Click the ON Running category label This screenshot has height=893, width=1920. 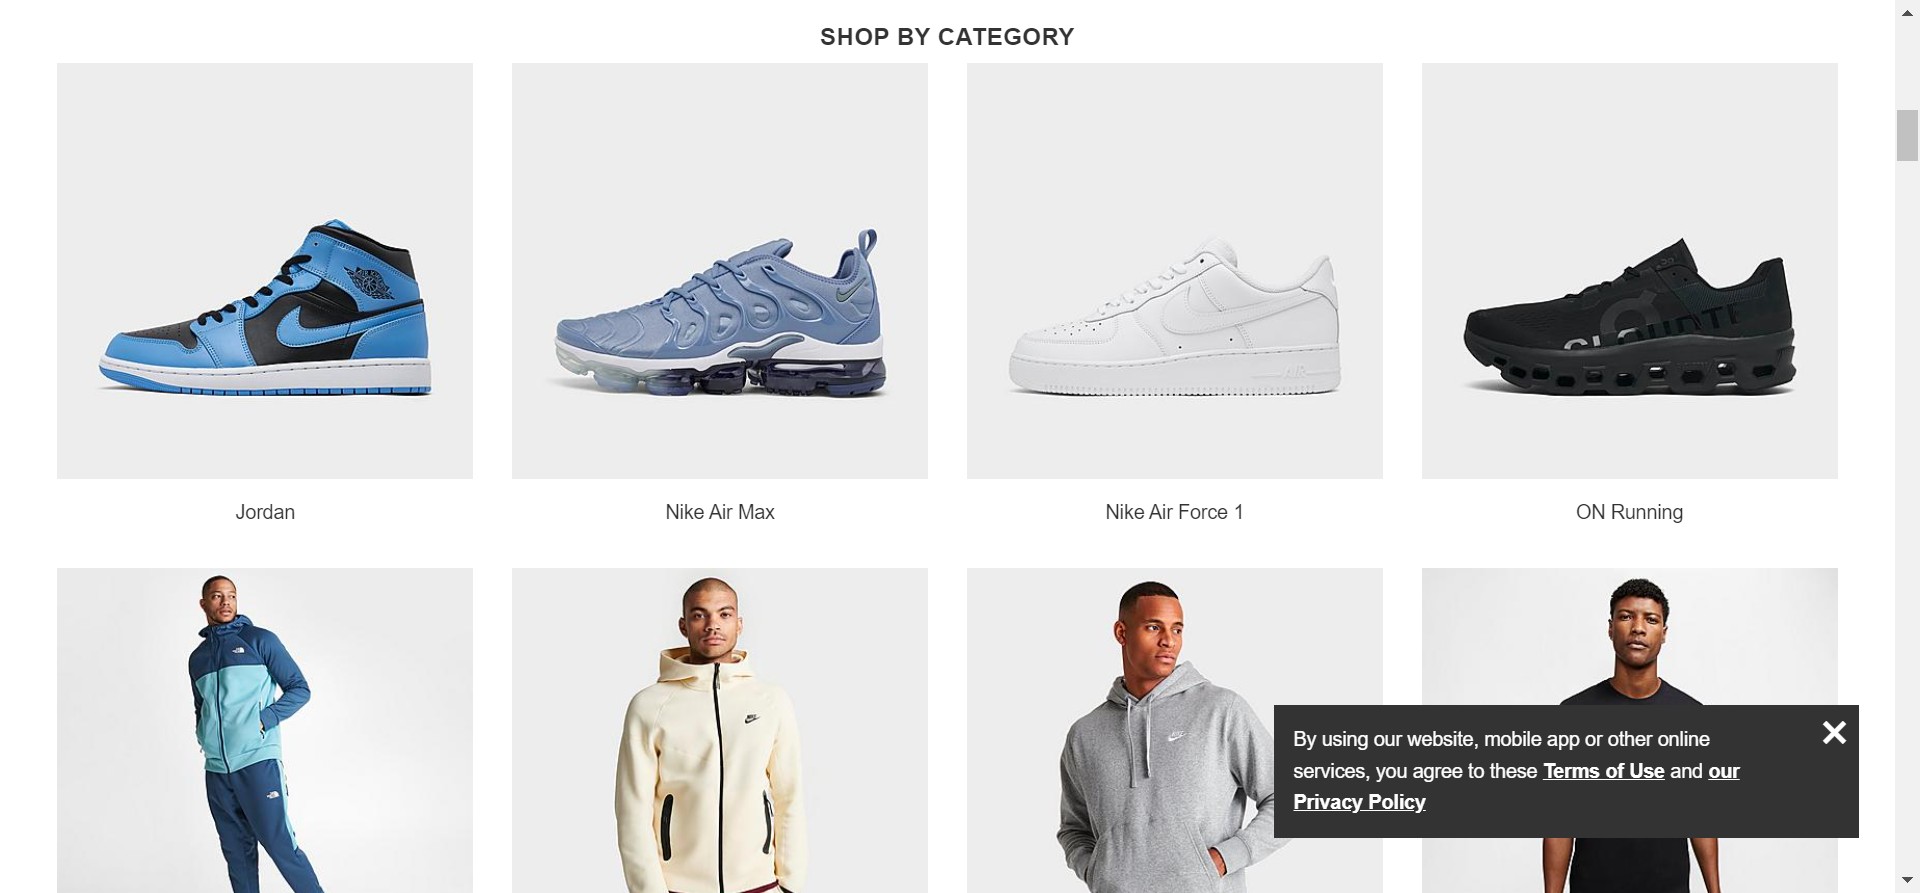click(x=1630, y=512)
